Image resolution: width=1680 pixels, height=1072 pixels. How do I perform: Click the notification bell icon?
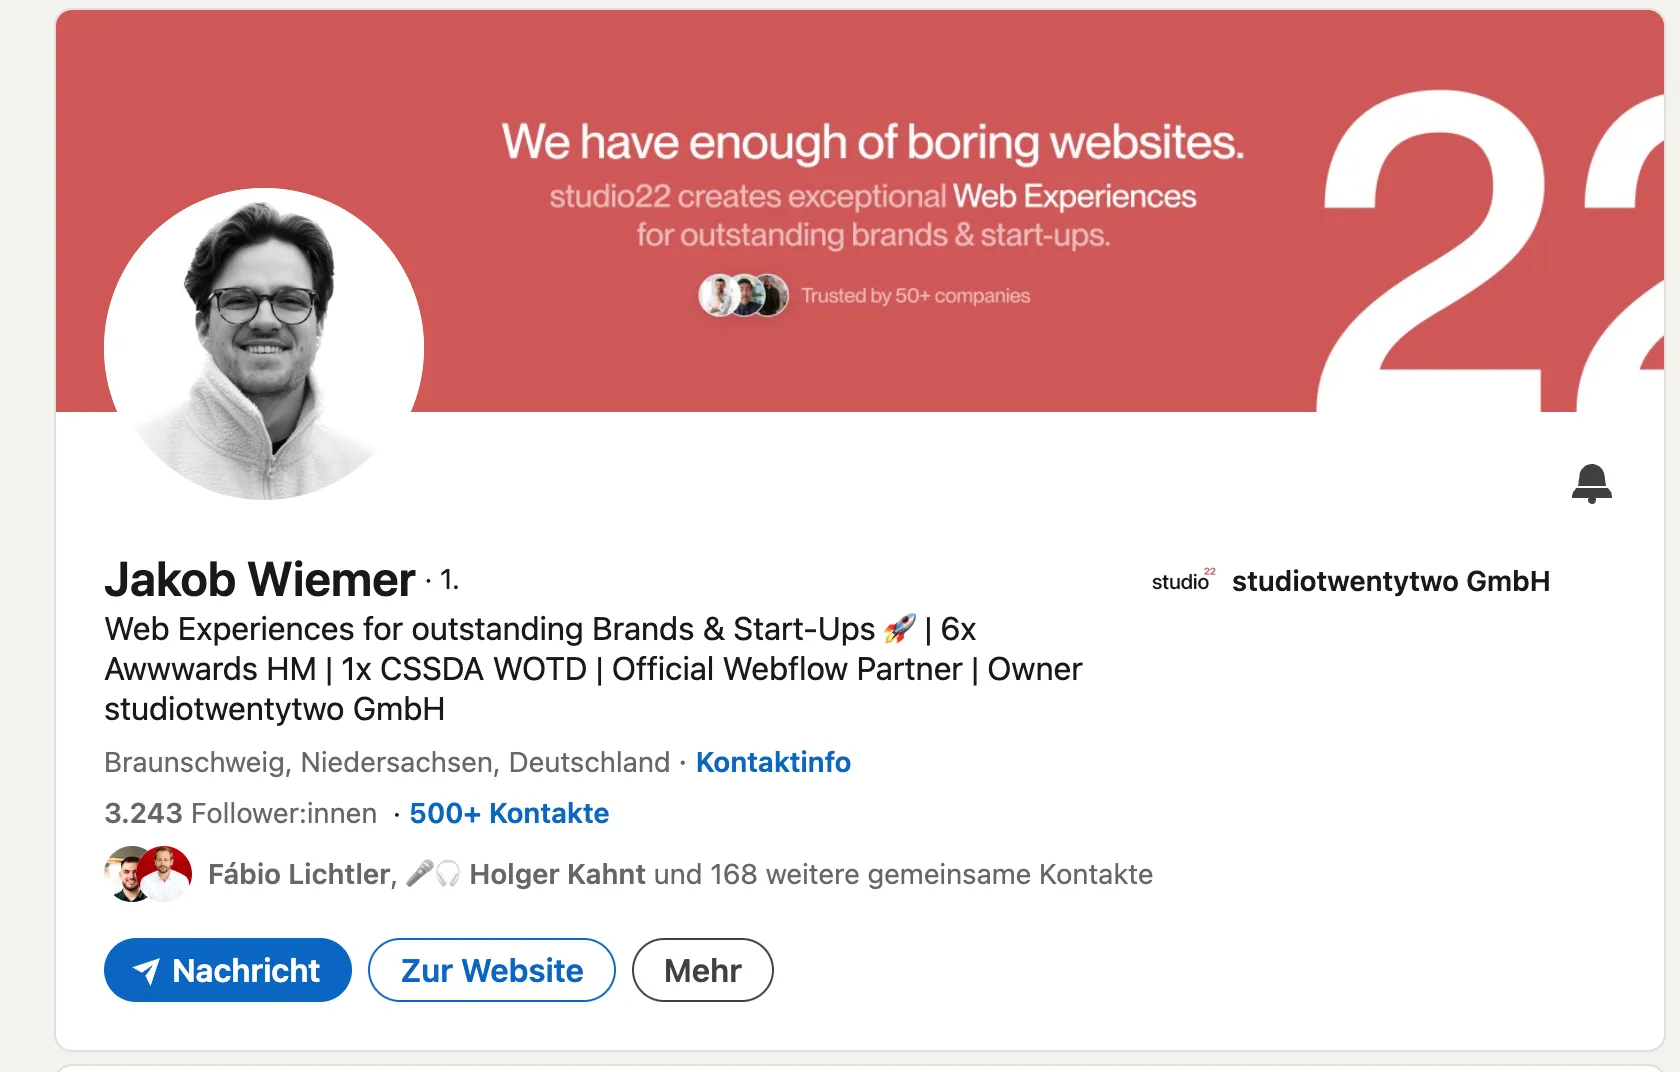click(1591, 484)
